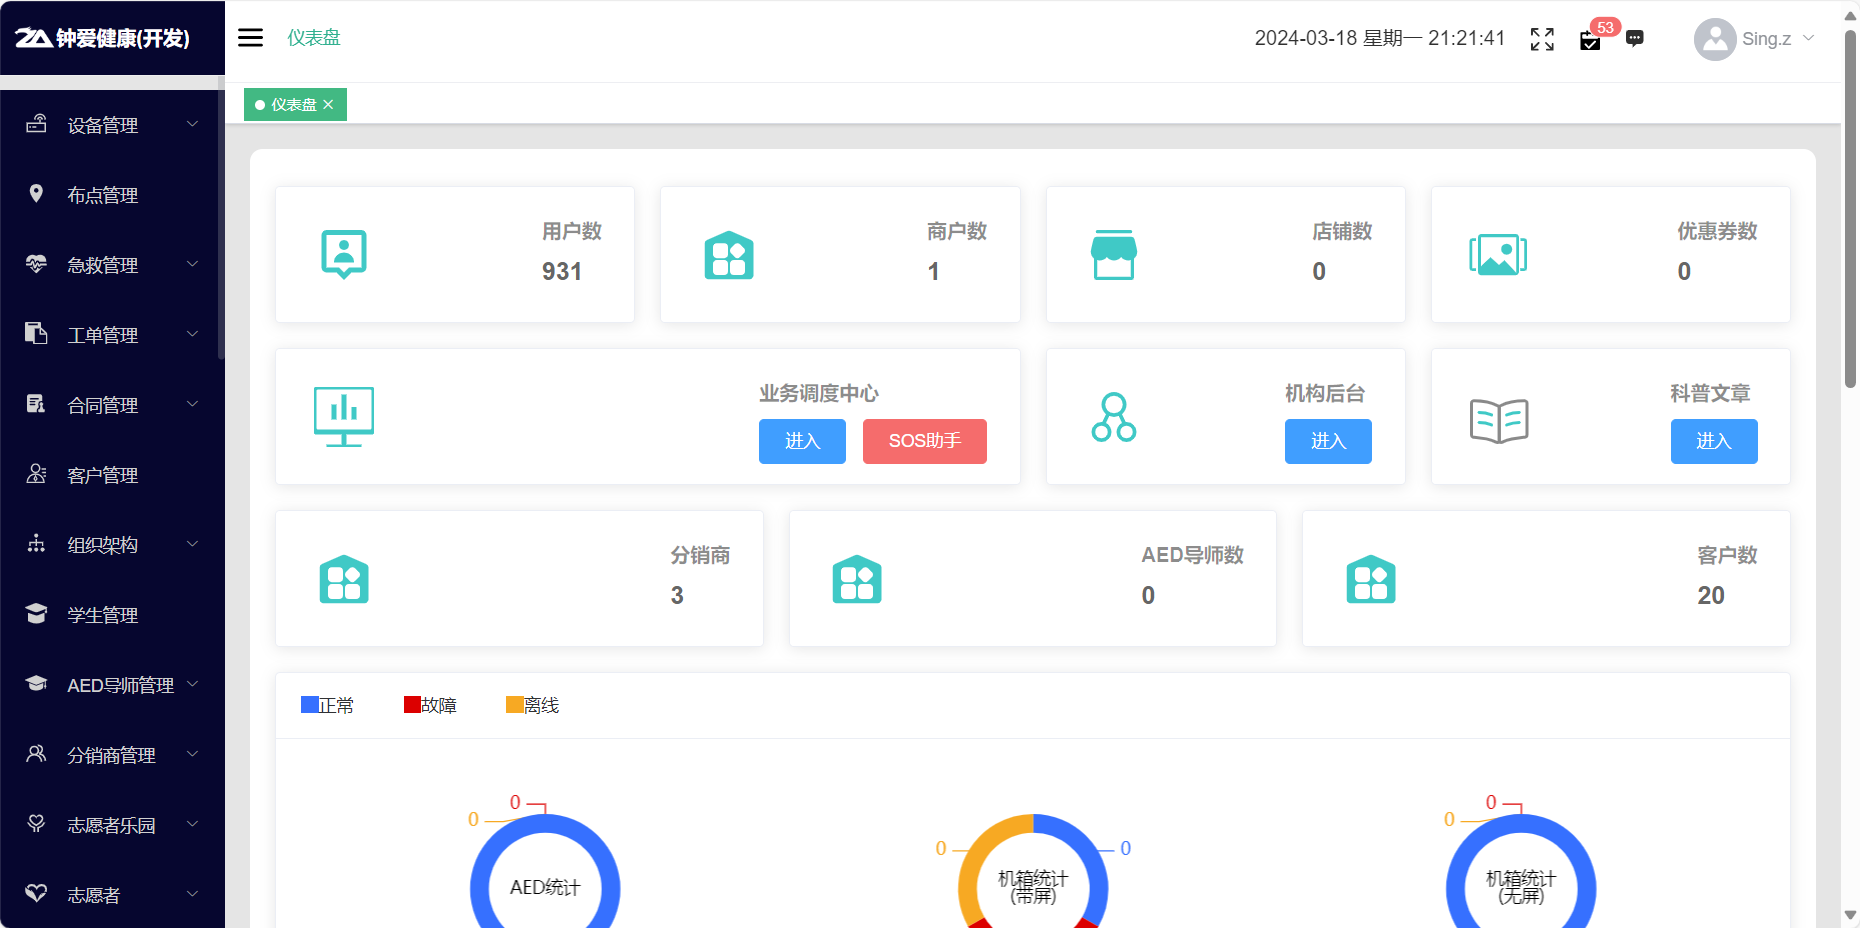Open the chat messages icon
The image size is (1860, 928).
(x=1635, y=39)
